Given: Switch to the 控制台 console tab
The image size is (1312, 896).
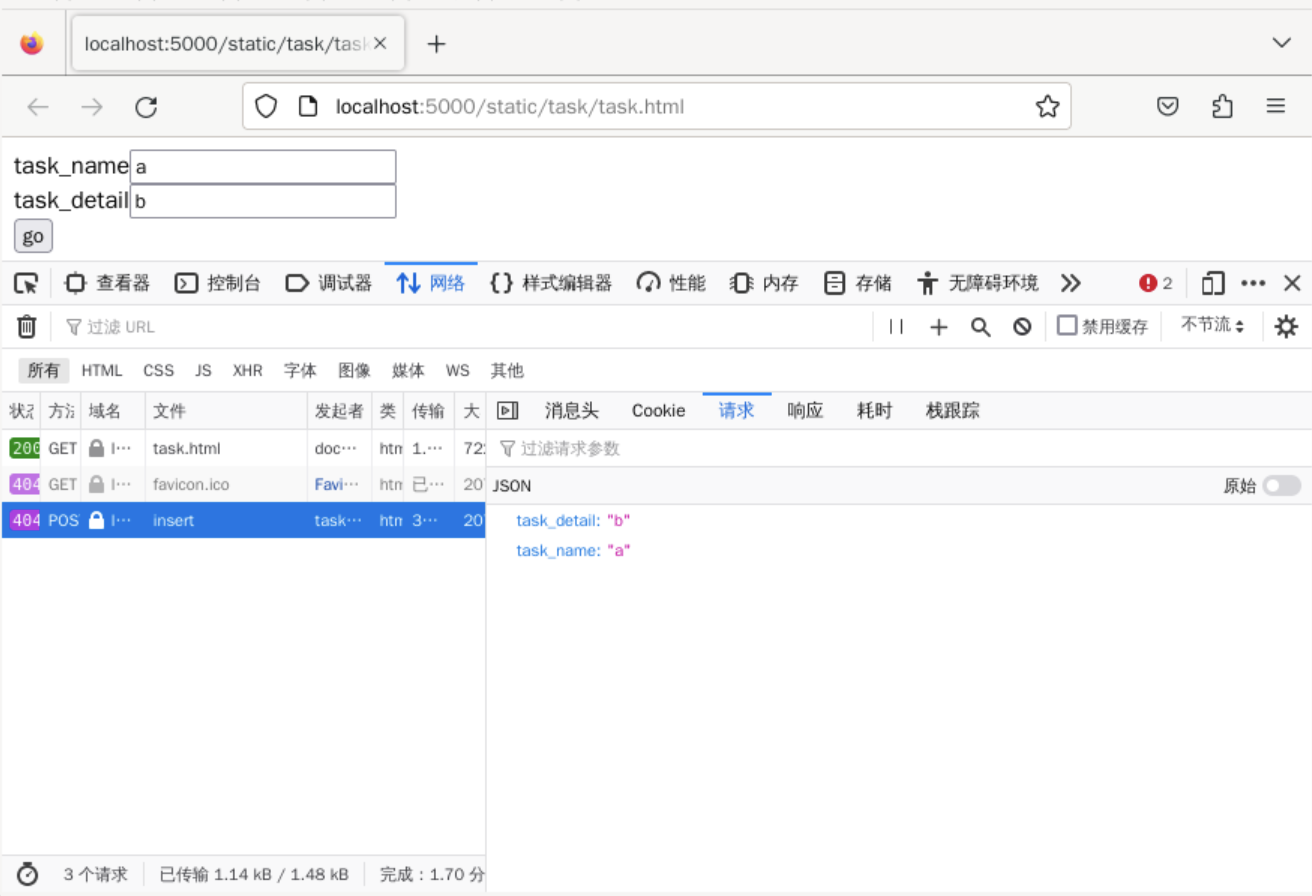Looking at the screenshot, I should (x=217, y=284).
